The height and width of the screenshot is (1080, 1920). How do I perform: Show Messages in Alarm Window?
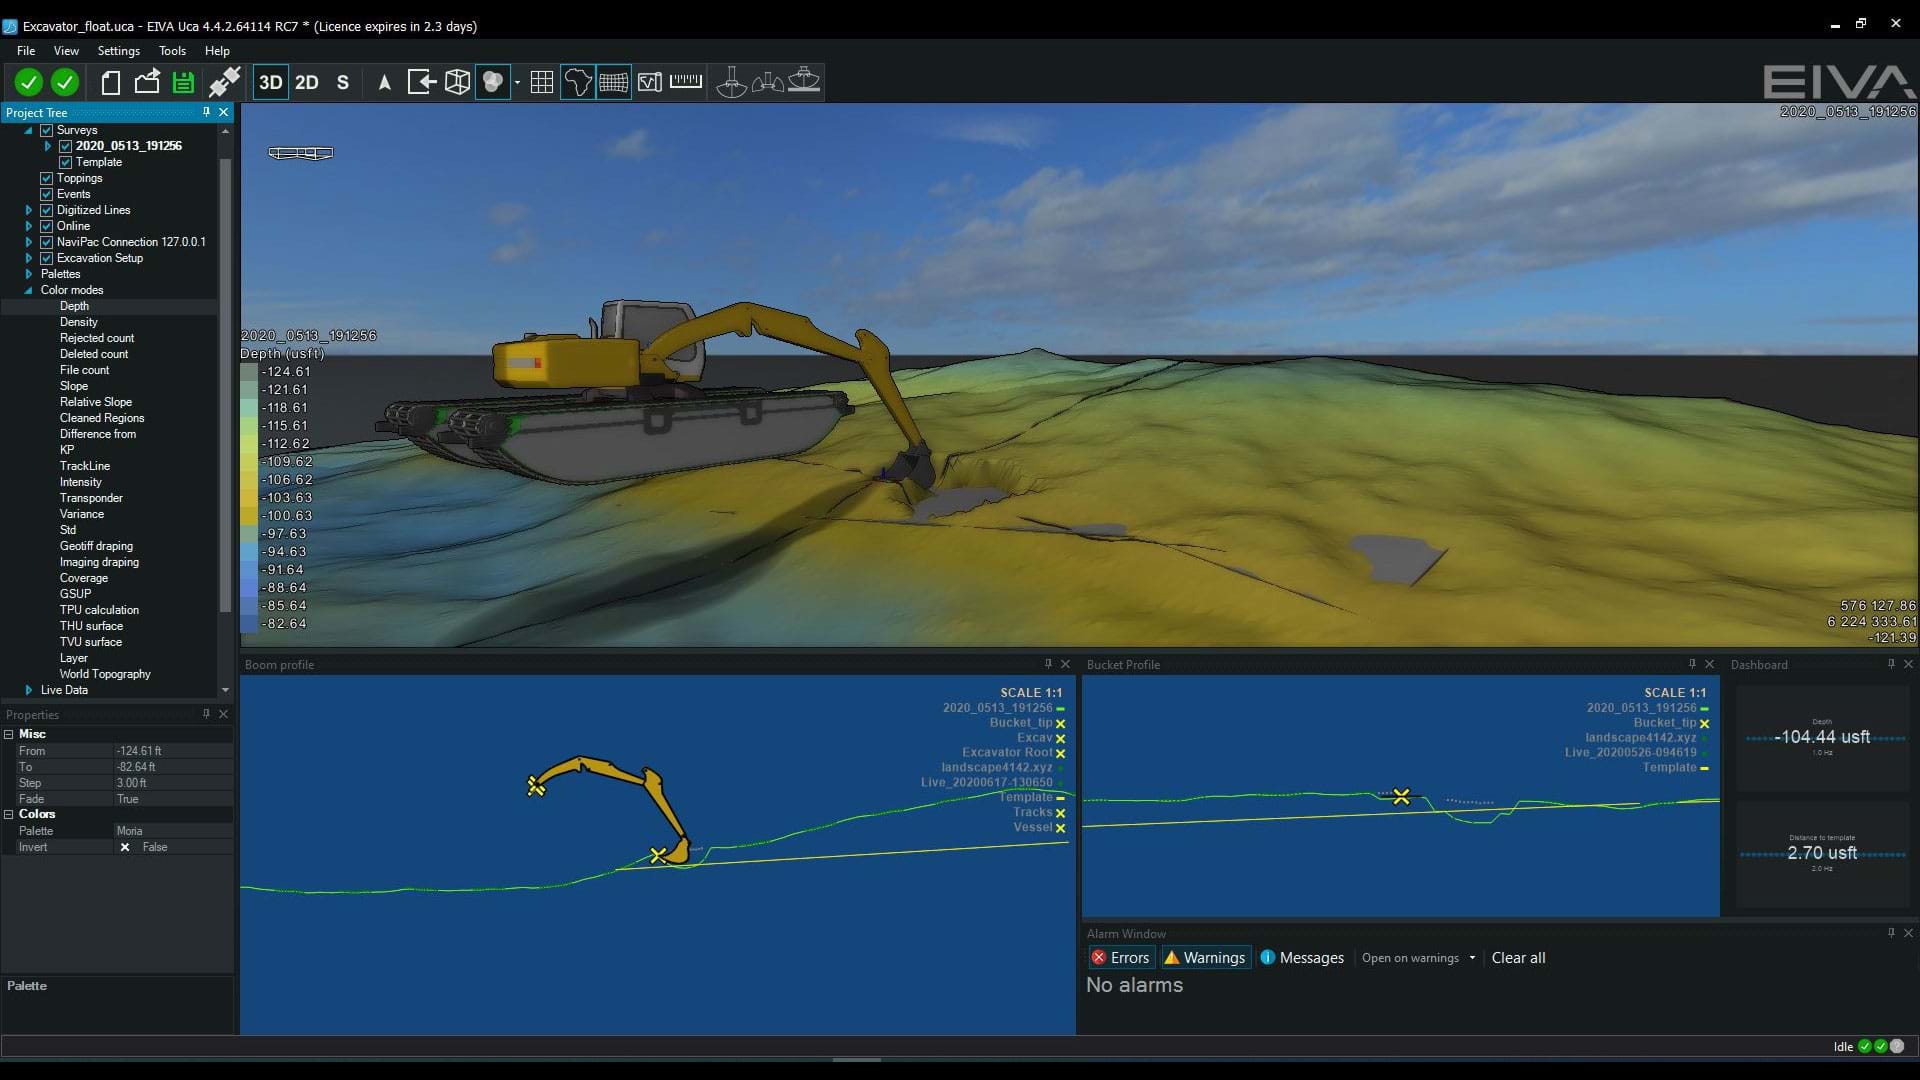tap(1302, 958)
